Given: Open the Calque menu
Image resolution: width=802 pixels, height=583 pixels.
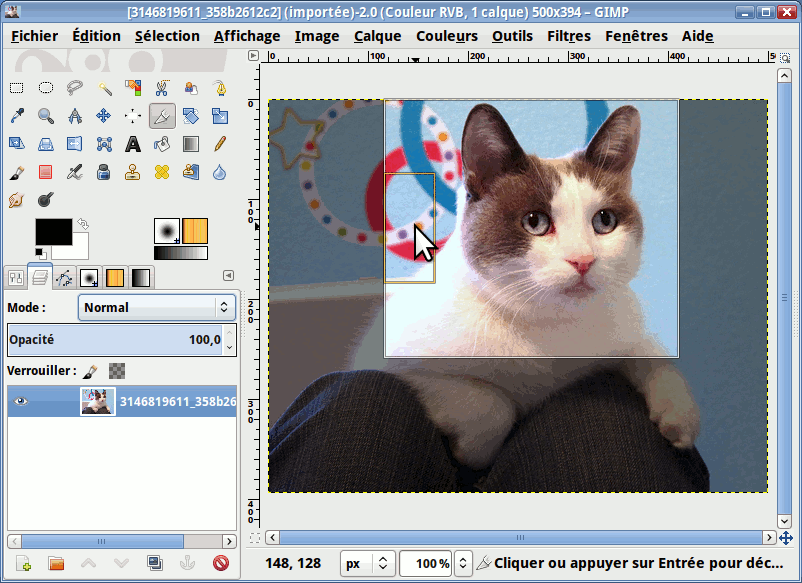Looking at the screenshot, I should [x=377, y=36].
